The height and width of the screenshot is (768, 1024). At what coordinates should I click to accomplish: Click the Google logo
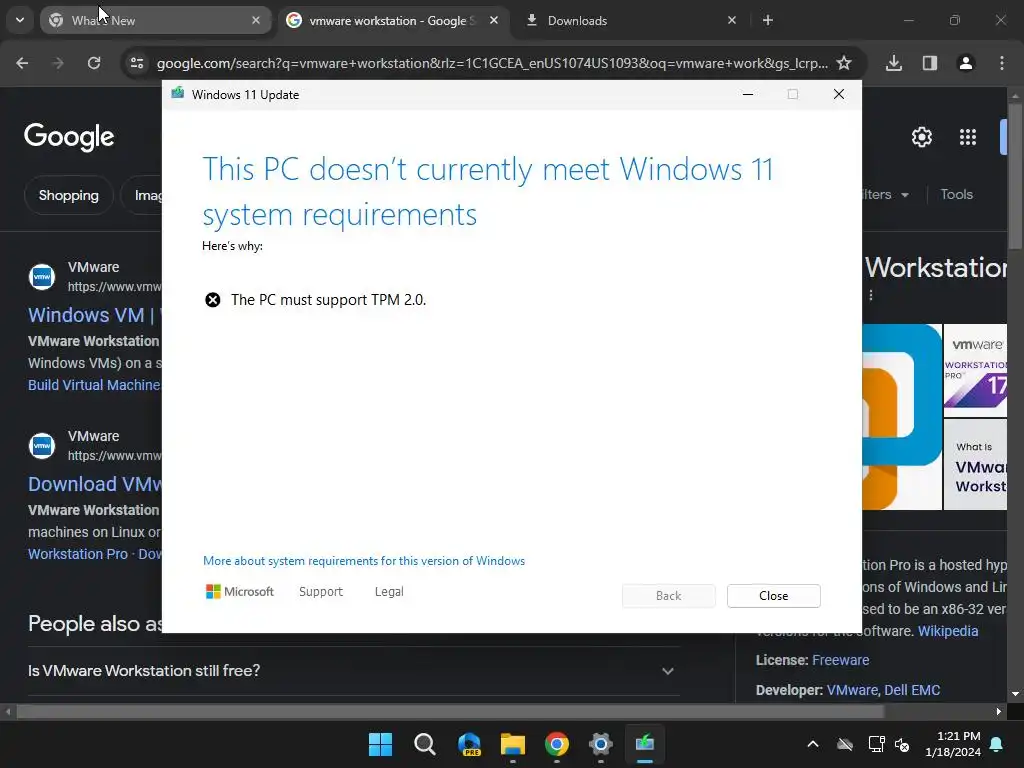tap(69, 137)
